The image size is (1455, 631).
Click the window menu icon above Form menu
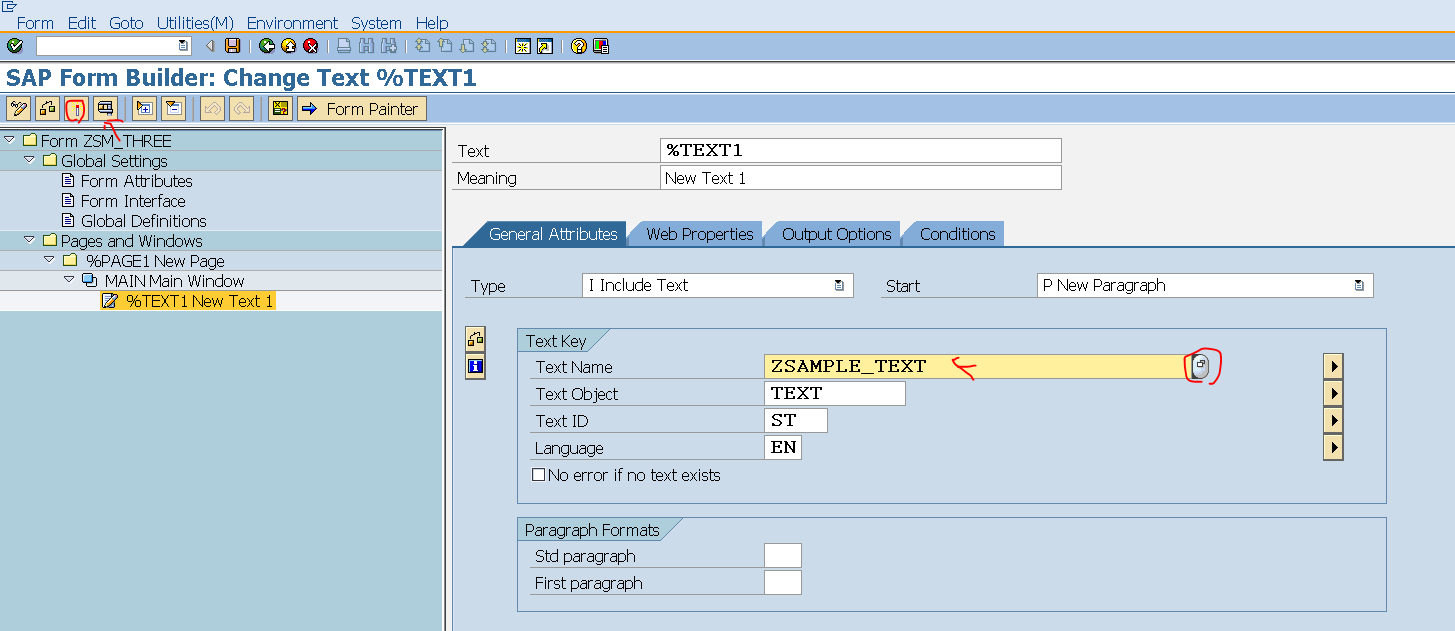pyautogui.click(x=10, y=6)
